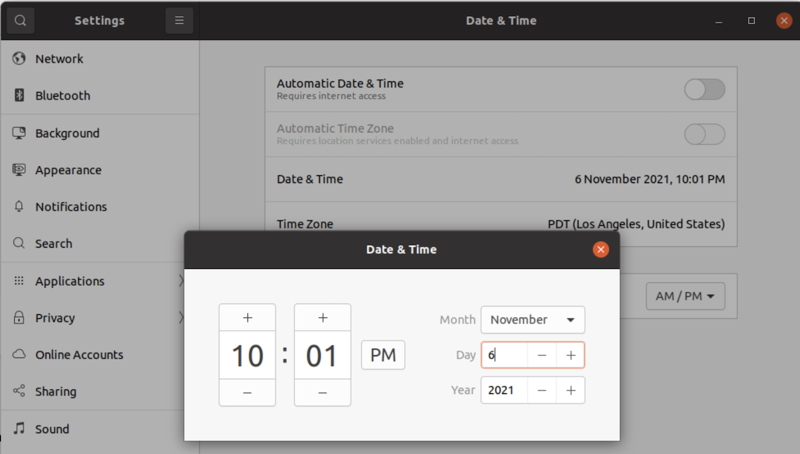800x454 pixels.
Task: Open the Month dropdown showing November
Action: [532, 320]
